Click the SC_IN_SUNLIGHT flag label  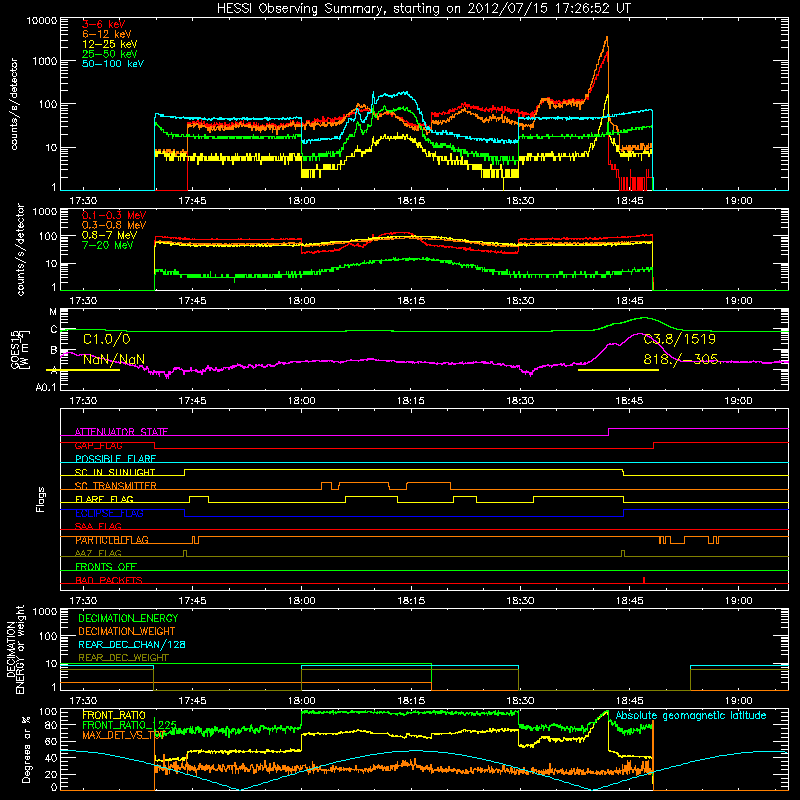pyautogui.click(x=115, y=472)
